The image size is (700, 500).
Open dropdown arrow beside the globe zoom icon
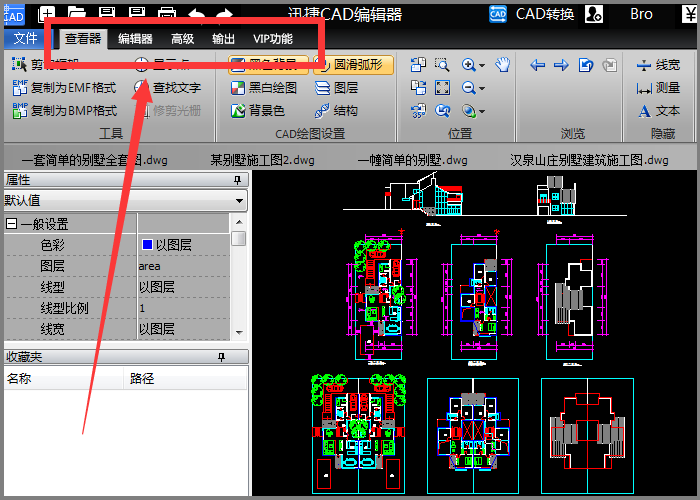click(482, 111)
